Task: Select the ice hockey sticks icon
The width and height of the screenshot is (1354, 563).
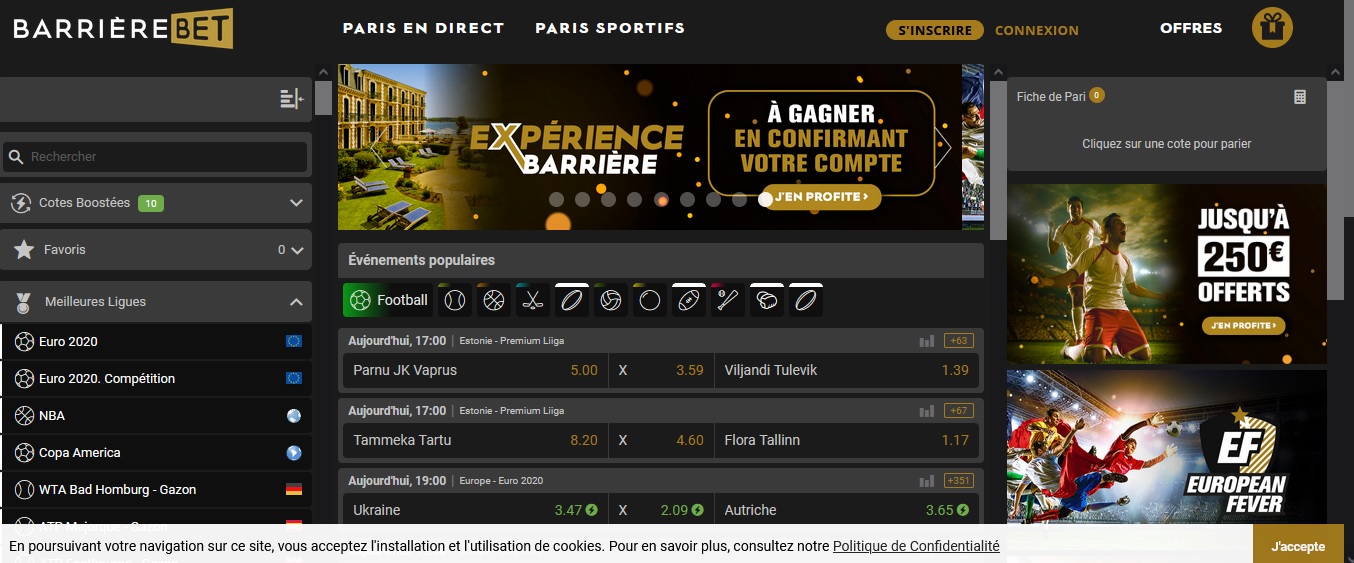Action: click(x=533, y=300)
